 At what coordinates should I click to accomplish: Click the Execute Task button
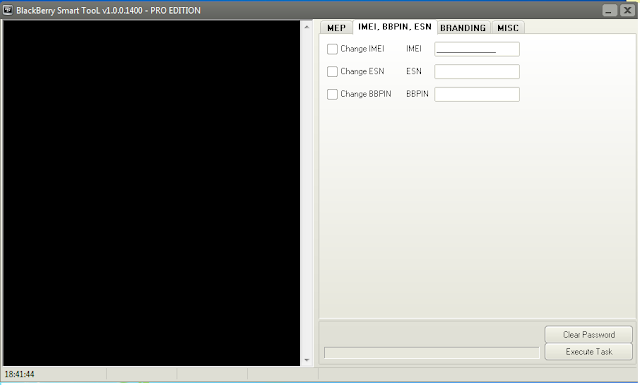(589, 352)
